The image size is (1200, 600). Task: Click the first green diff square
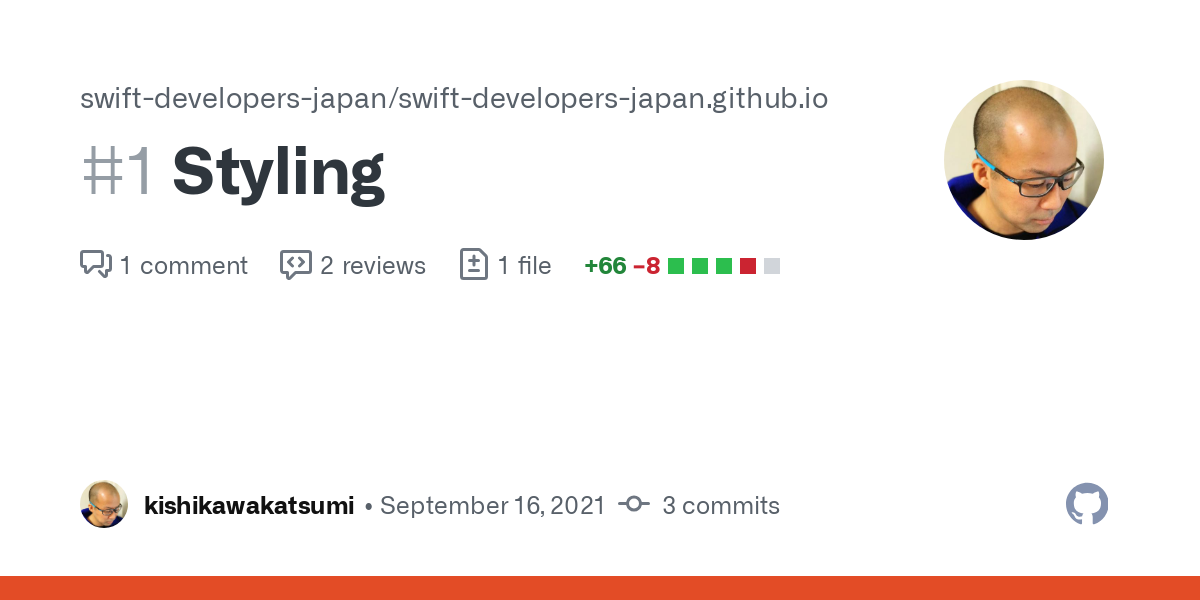pos(676,266)
